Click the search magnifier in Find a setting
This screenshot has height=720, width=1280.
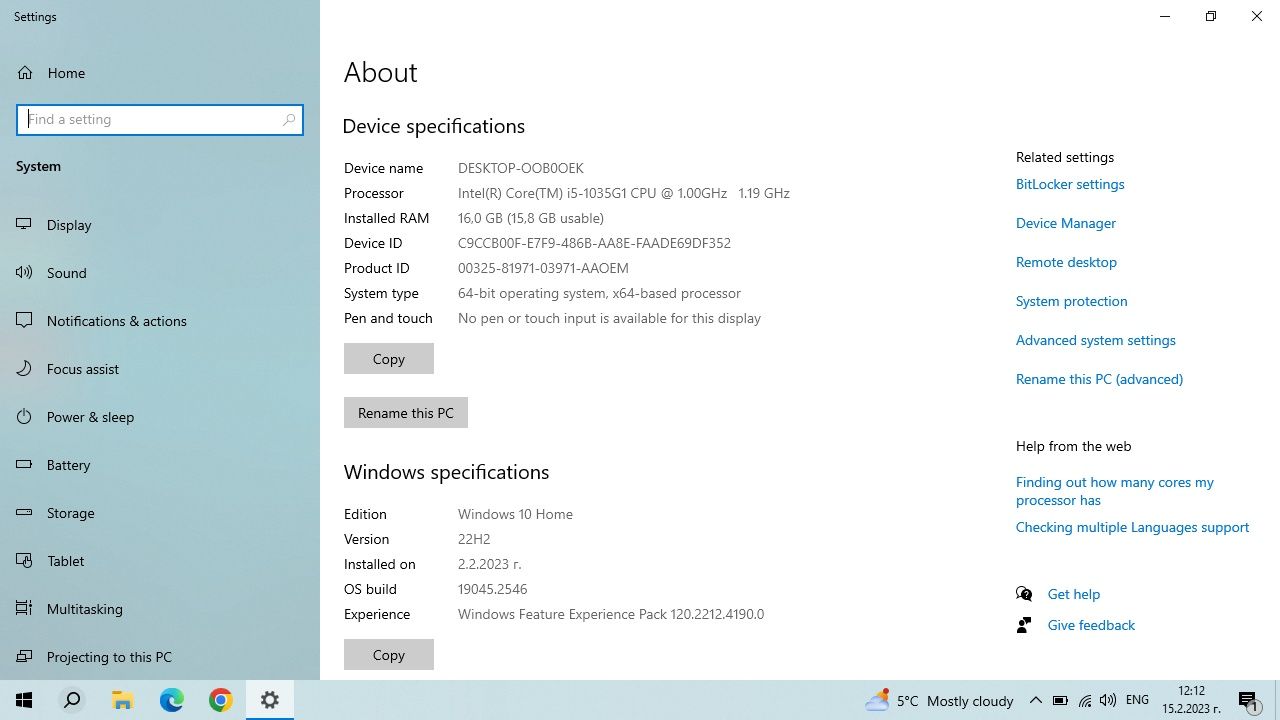pyautogui.click(x=289, y=119)
